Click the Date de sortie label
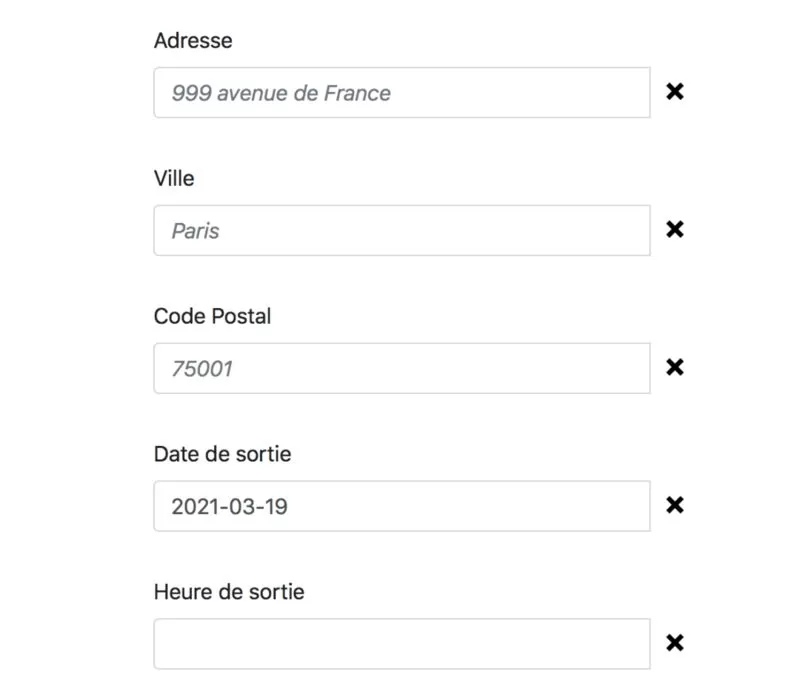The image size is (800, 700). (222, 454)
